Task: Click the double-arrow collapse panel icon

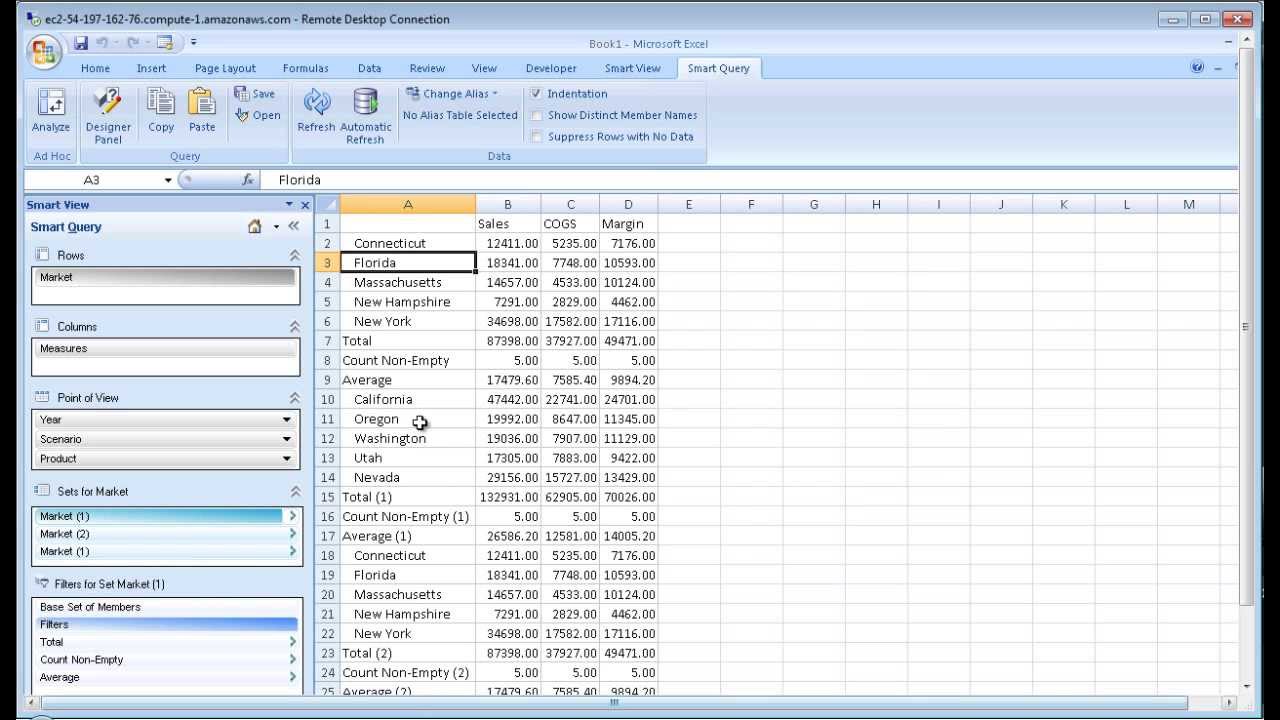Action: click(296, 227)
